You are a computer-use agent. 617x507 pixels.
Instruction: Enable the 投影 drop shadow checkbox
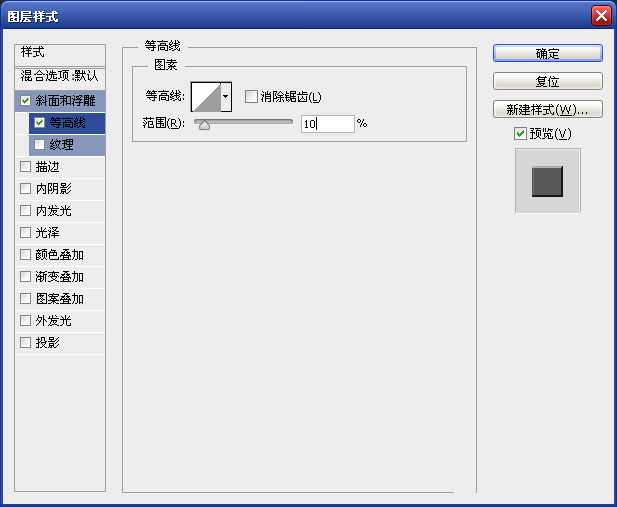click(x=25, y=343)
